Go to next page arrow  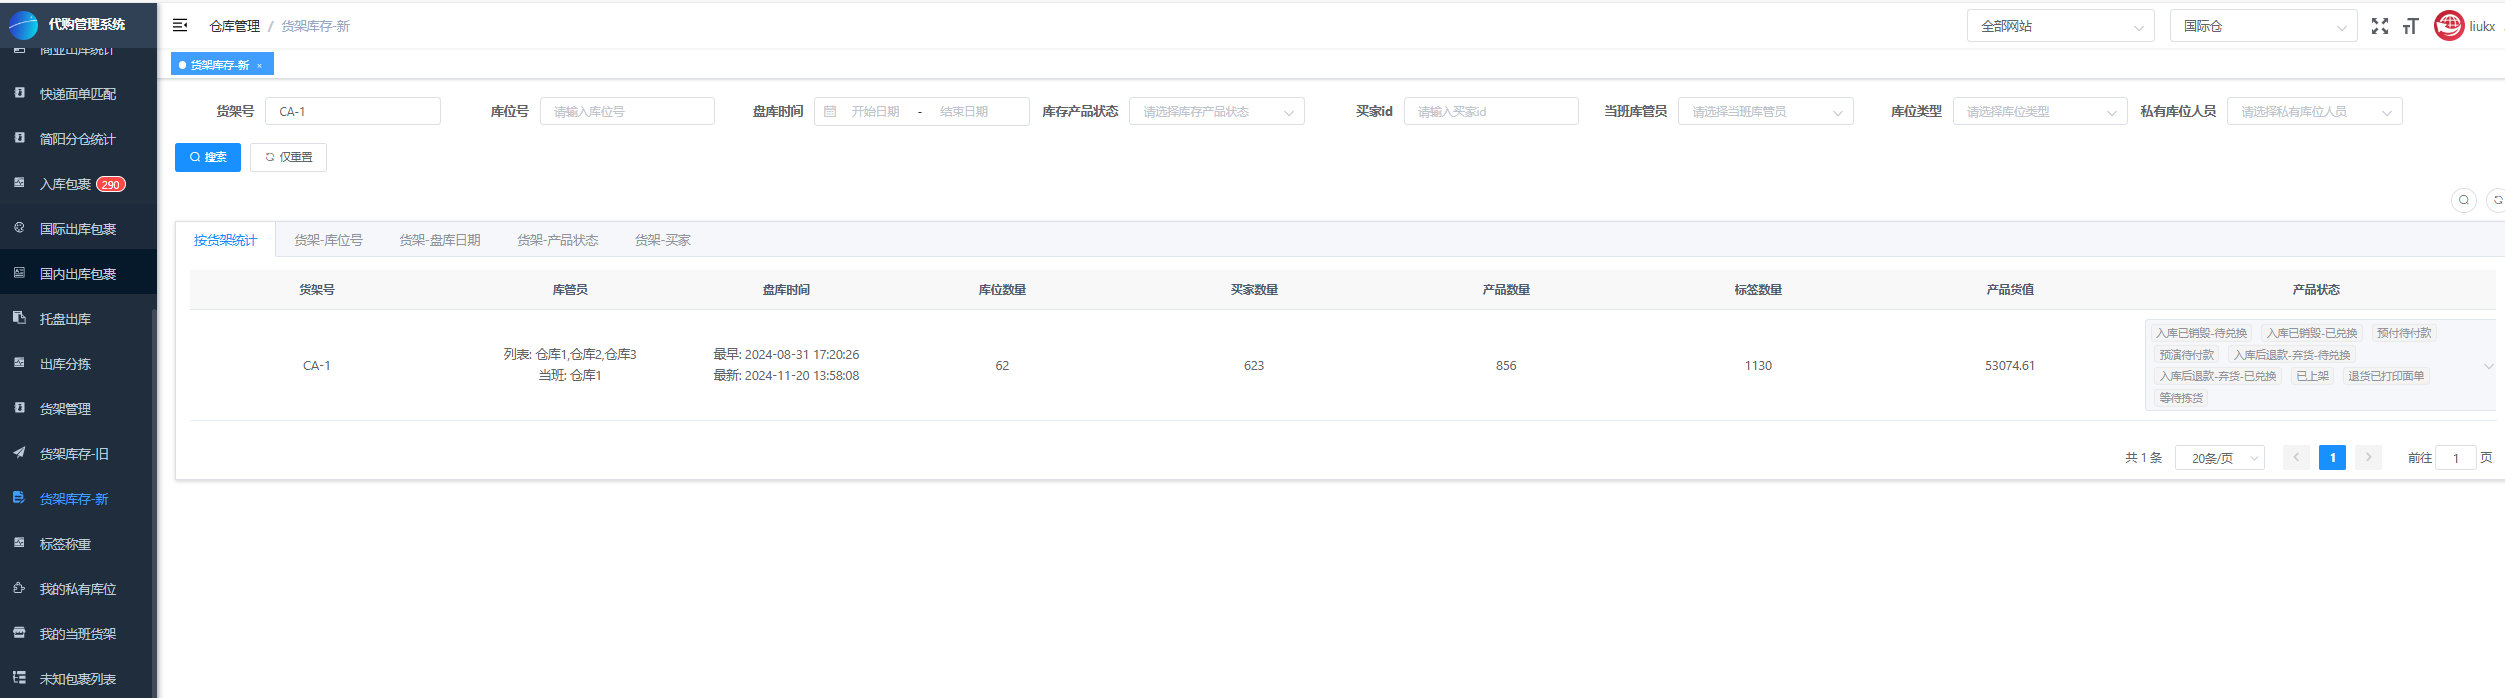tap(2368, 458)
